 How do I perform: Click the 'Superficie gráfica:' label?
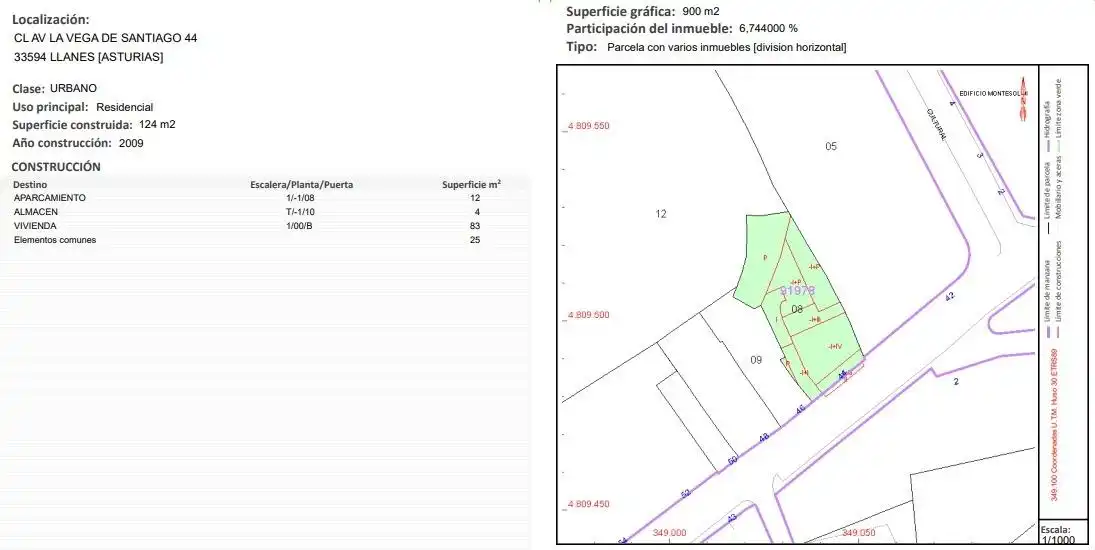(x=621, y=11)
